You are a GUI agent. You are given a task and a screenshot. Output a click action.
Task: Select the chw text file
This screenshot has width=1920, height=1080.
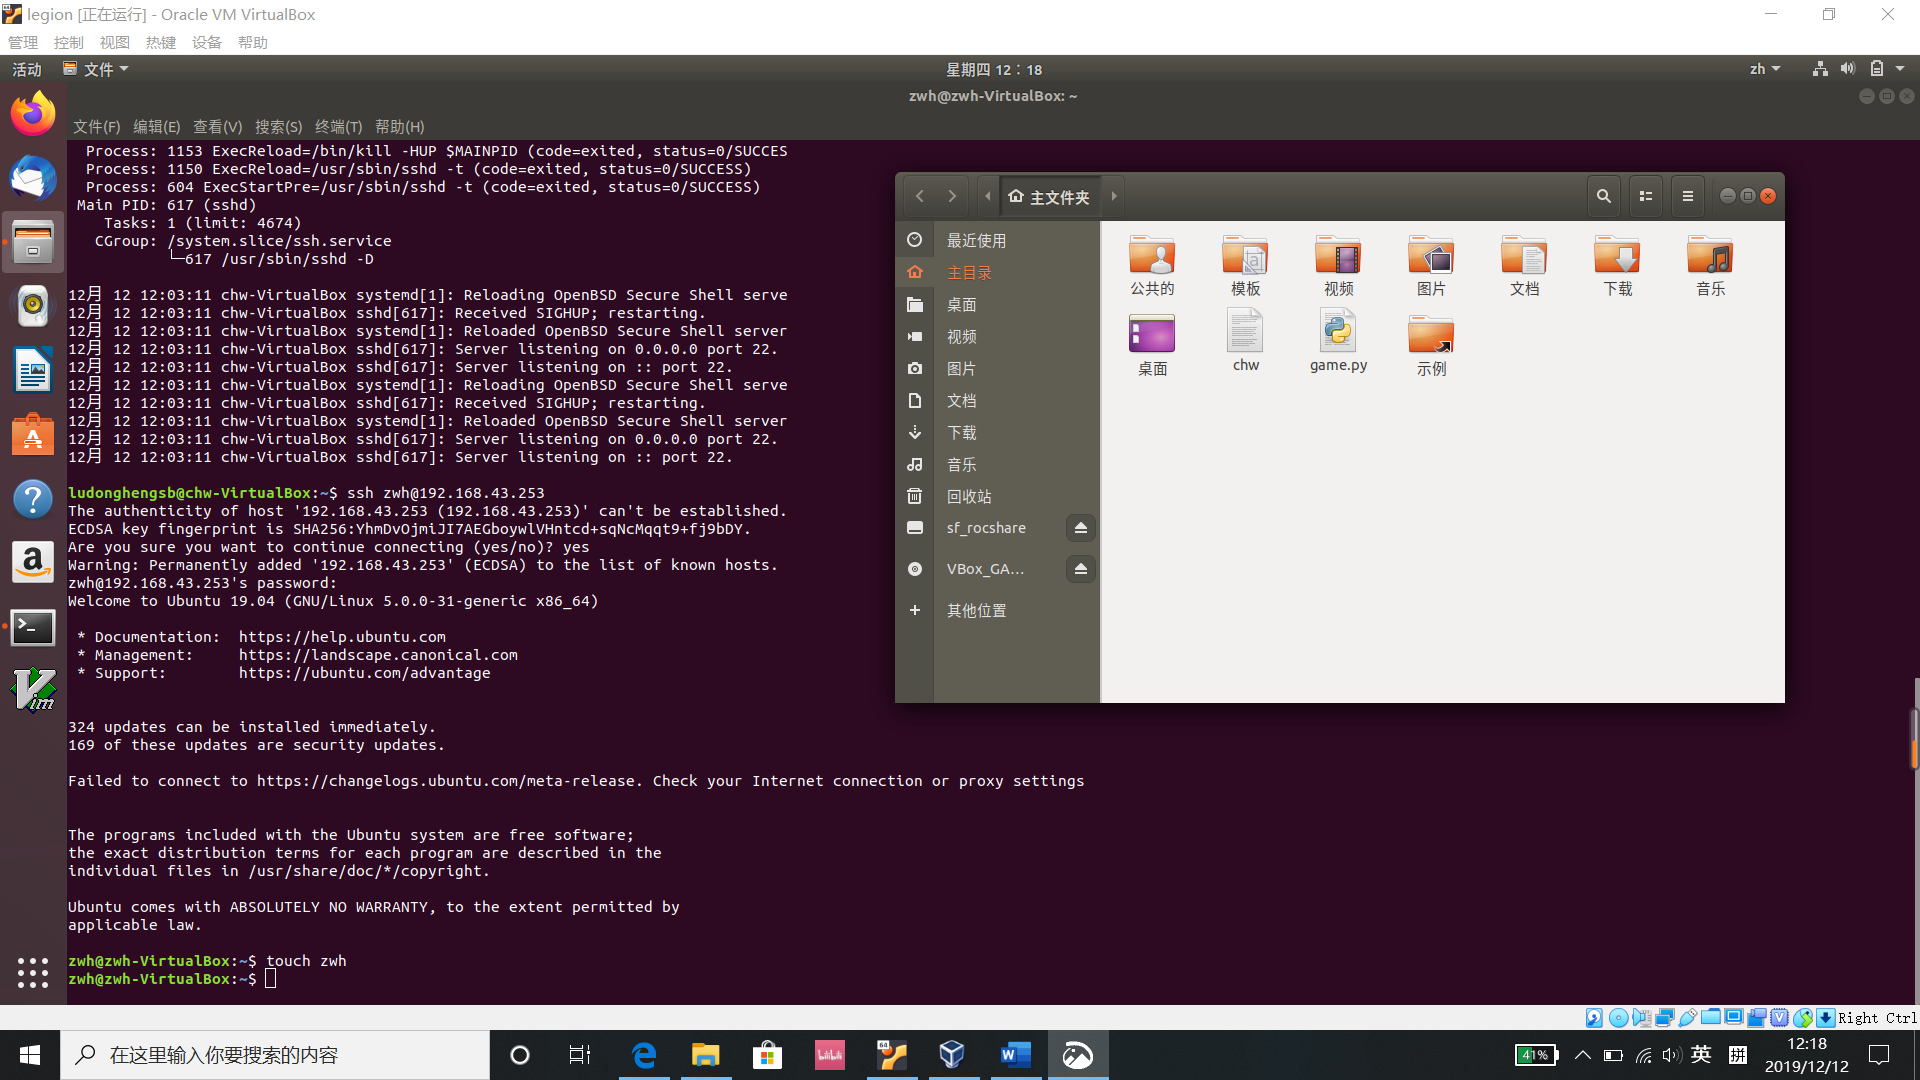1245,341
